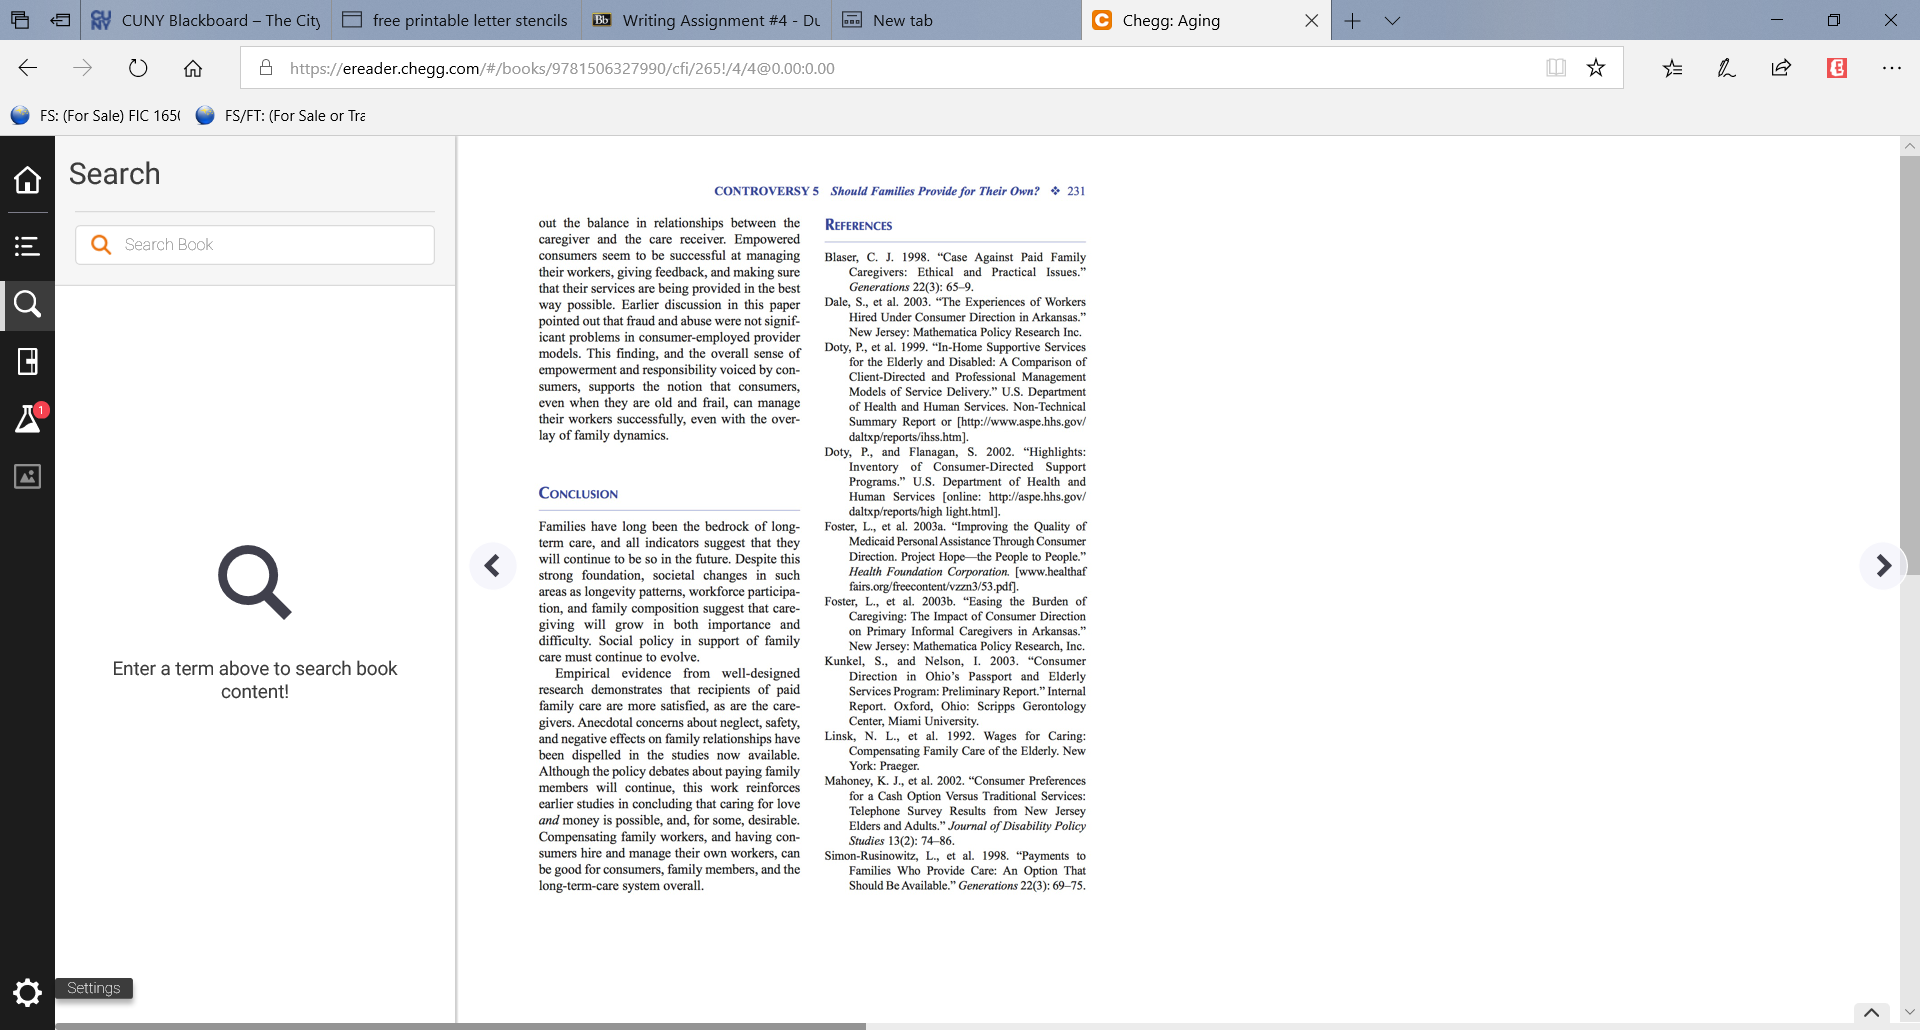Refresh the page with reload icon
The height and width of the screenshot is (1030, 1920).
(138, 68)
